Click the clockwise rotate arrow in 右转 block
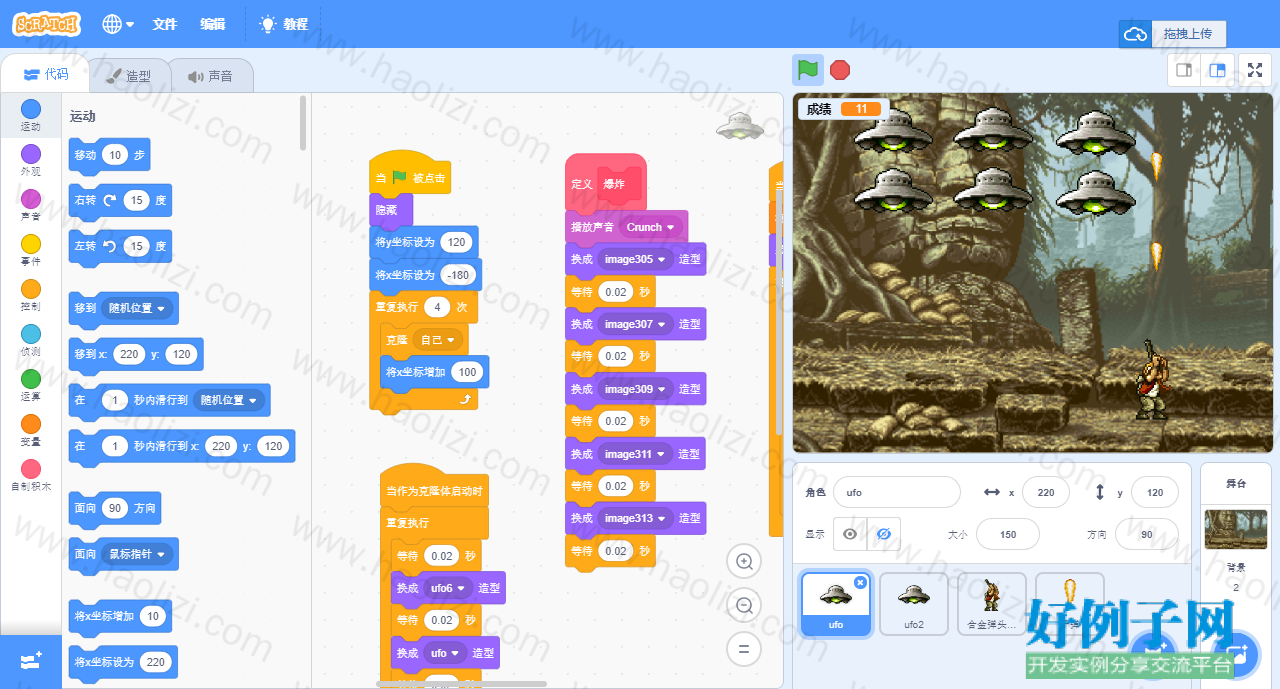Screen dimensions: 1280x689 (110, 200)
